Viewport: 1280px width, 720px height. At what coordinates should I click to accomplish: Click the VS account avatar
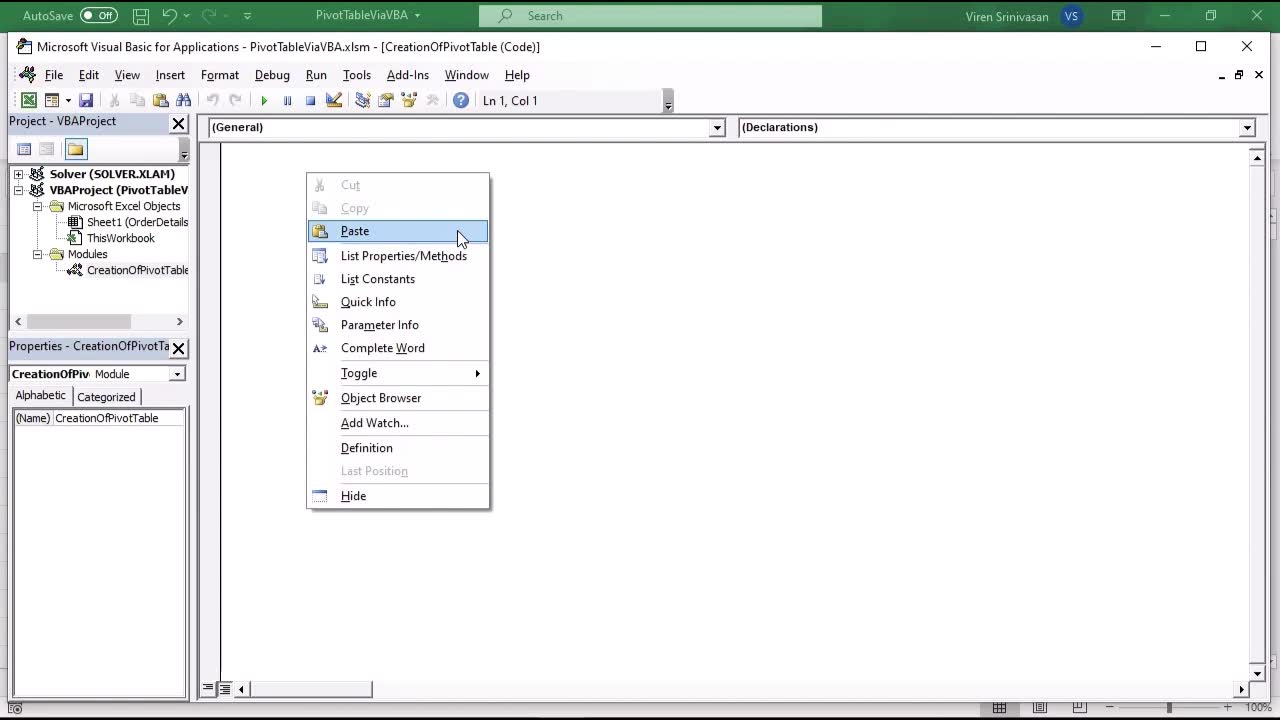tap(1072, 16)
